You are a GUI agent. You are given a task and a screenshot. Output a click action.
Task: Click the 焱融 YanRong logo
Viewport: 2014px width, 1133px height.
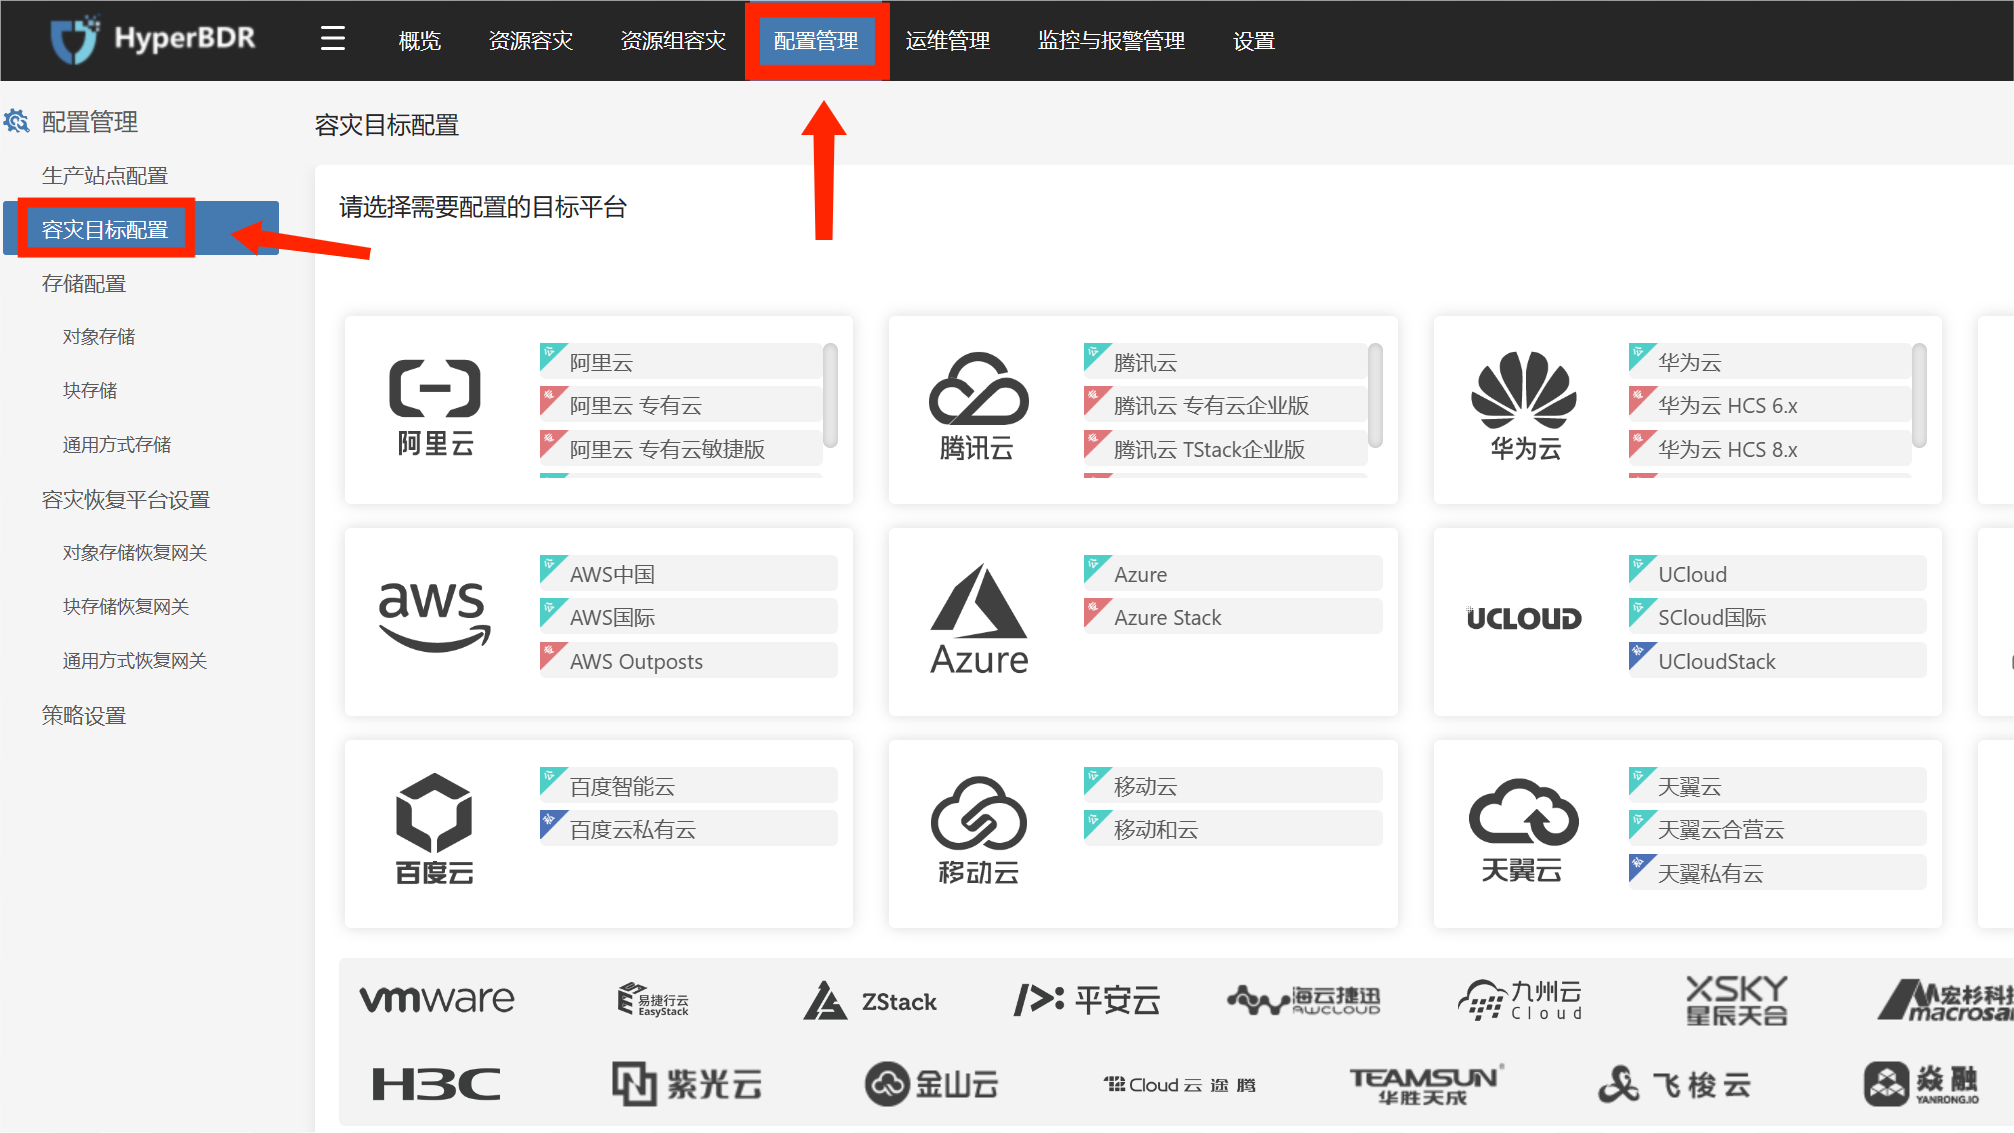1921,1084
